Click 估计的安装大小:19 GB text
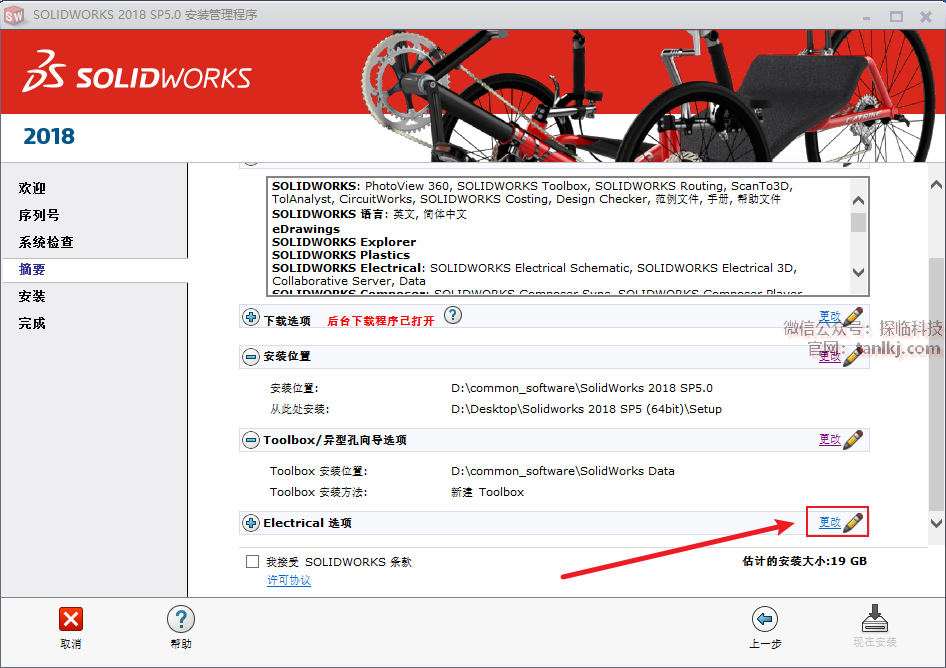The width and height of the screenshot is (946, 668). [804, 561]
